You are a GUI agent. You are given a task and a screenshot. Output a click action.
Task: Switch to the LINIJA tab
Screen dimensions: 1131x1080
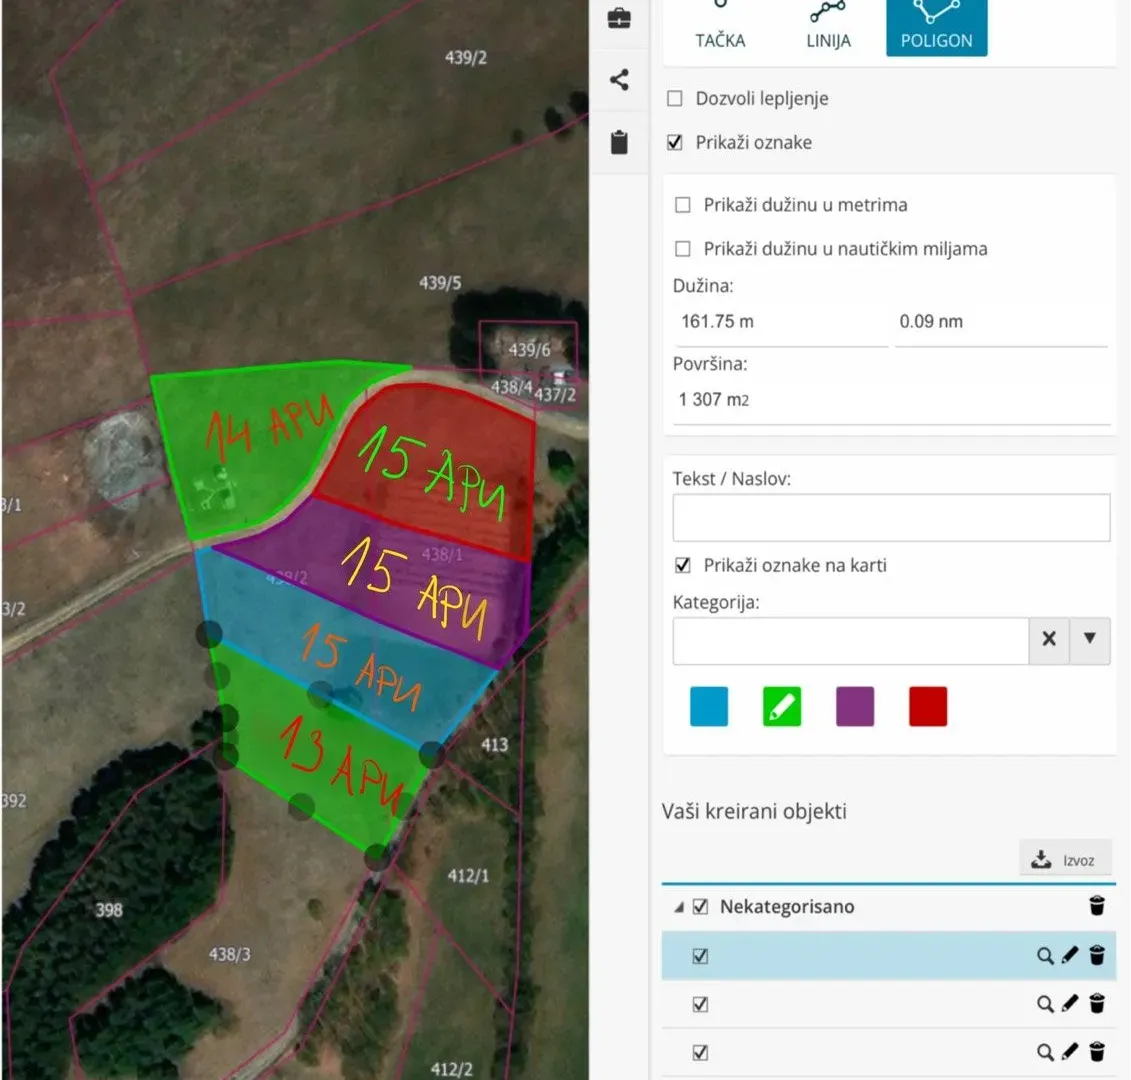tap(828, 27)
